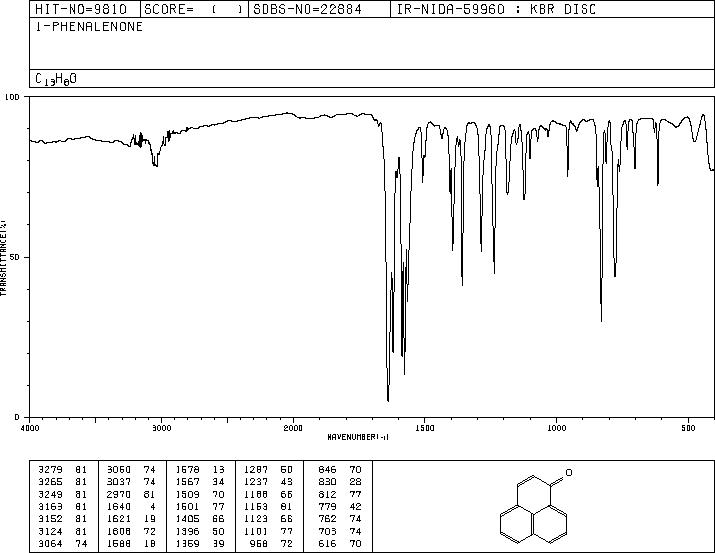This screenshot has width=715, height=553.
Task: Select peak table entry 1123
Action: click(x=256, y=519)
